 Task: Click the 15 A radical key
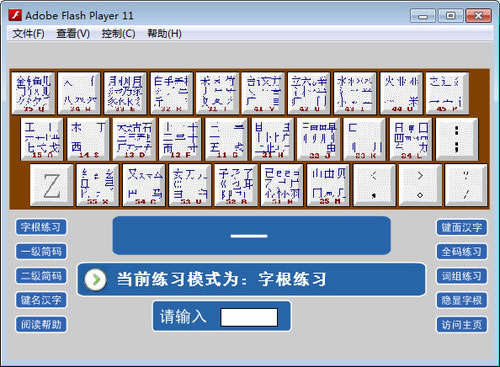click(x=42, y=139)
